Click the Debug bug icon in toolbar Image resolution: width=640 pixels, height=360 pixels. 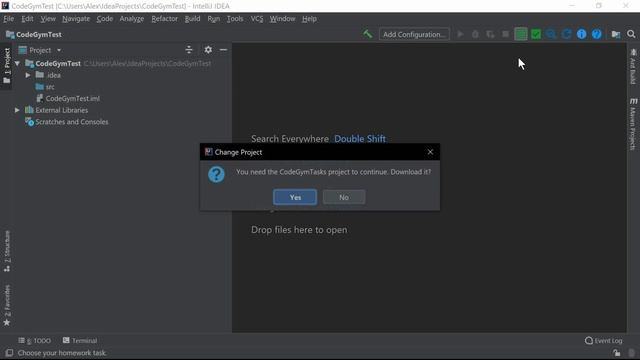(475, 34)
